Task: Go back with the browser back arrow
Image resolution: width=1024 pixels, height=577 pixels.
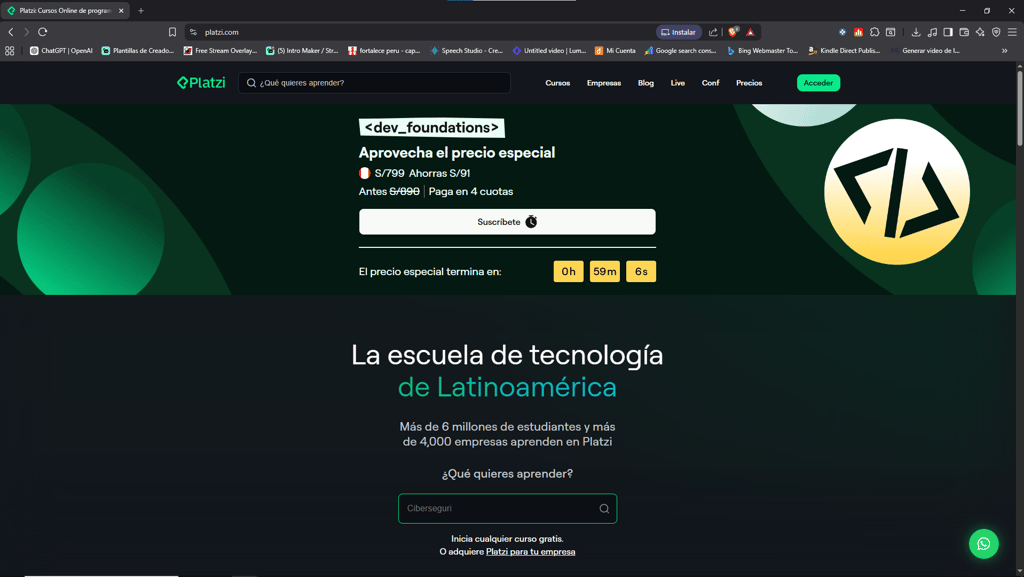Action: click(10, 32)
